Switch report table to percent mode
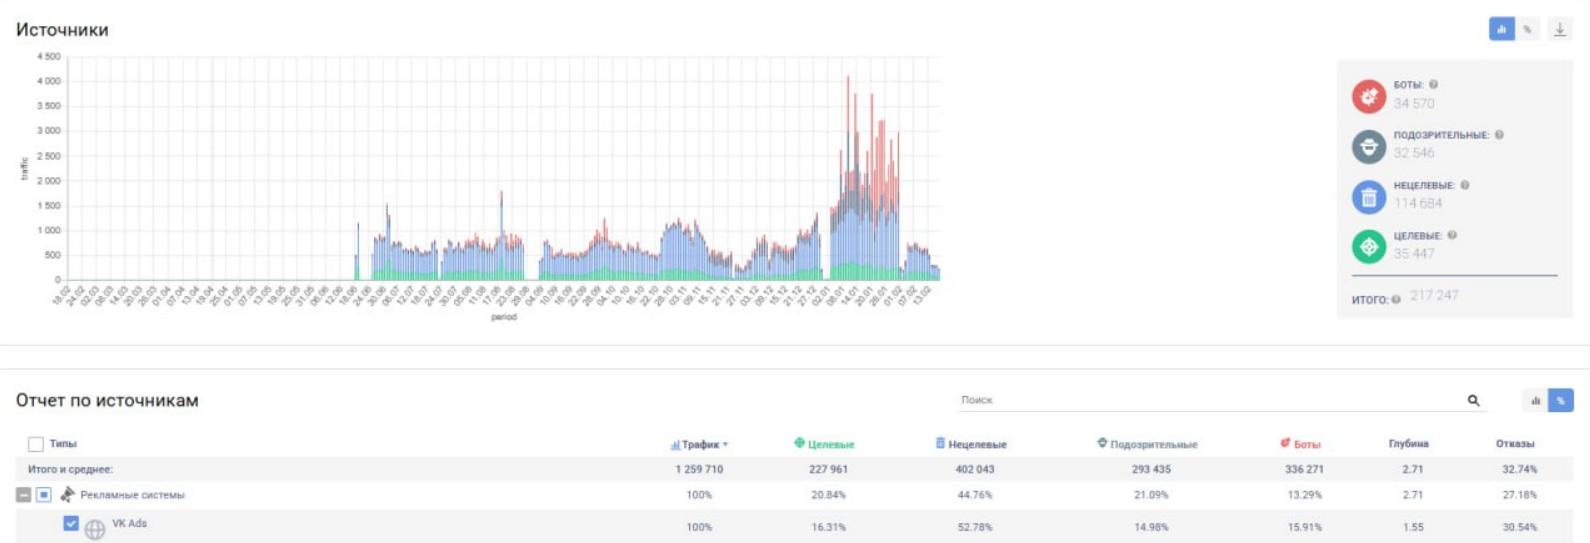Image resolution: width=1590 pixels, height=543 pixels. coord(1560,401)
